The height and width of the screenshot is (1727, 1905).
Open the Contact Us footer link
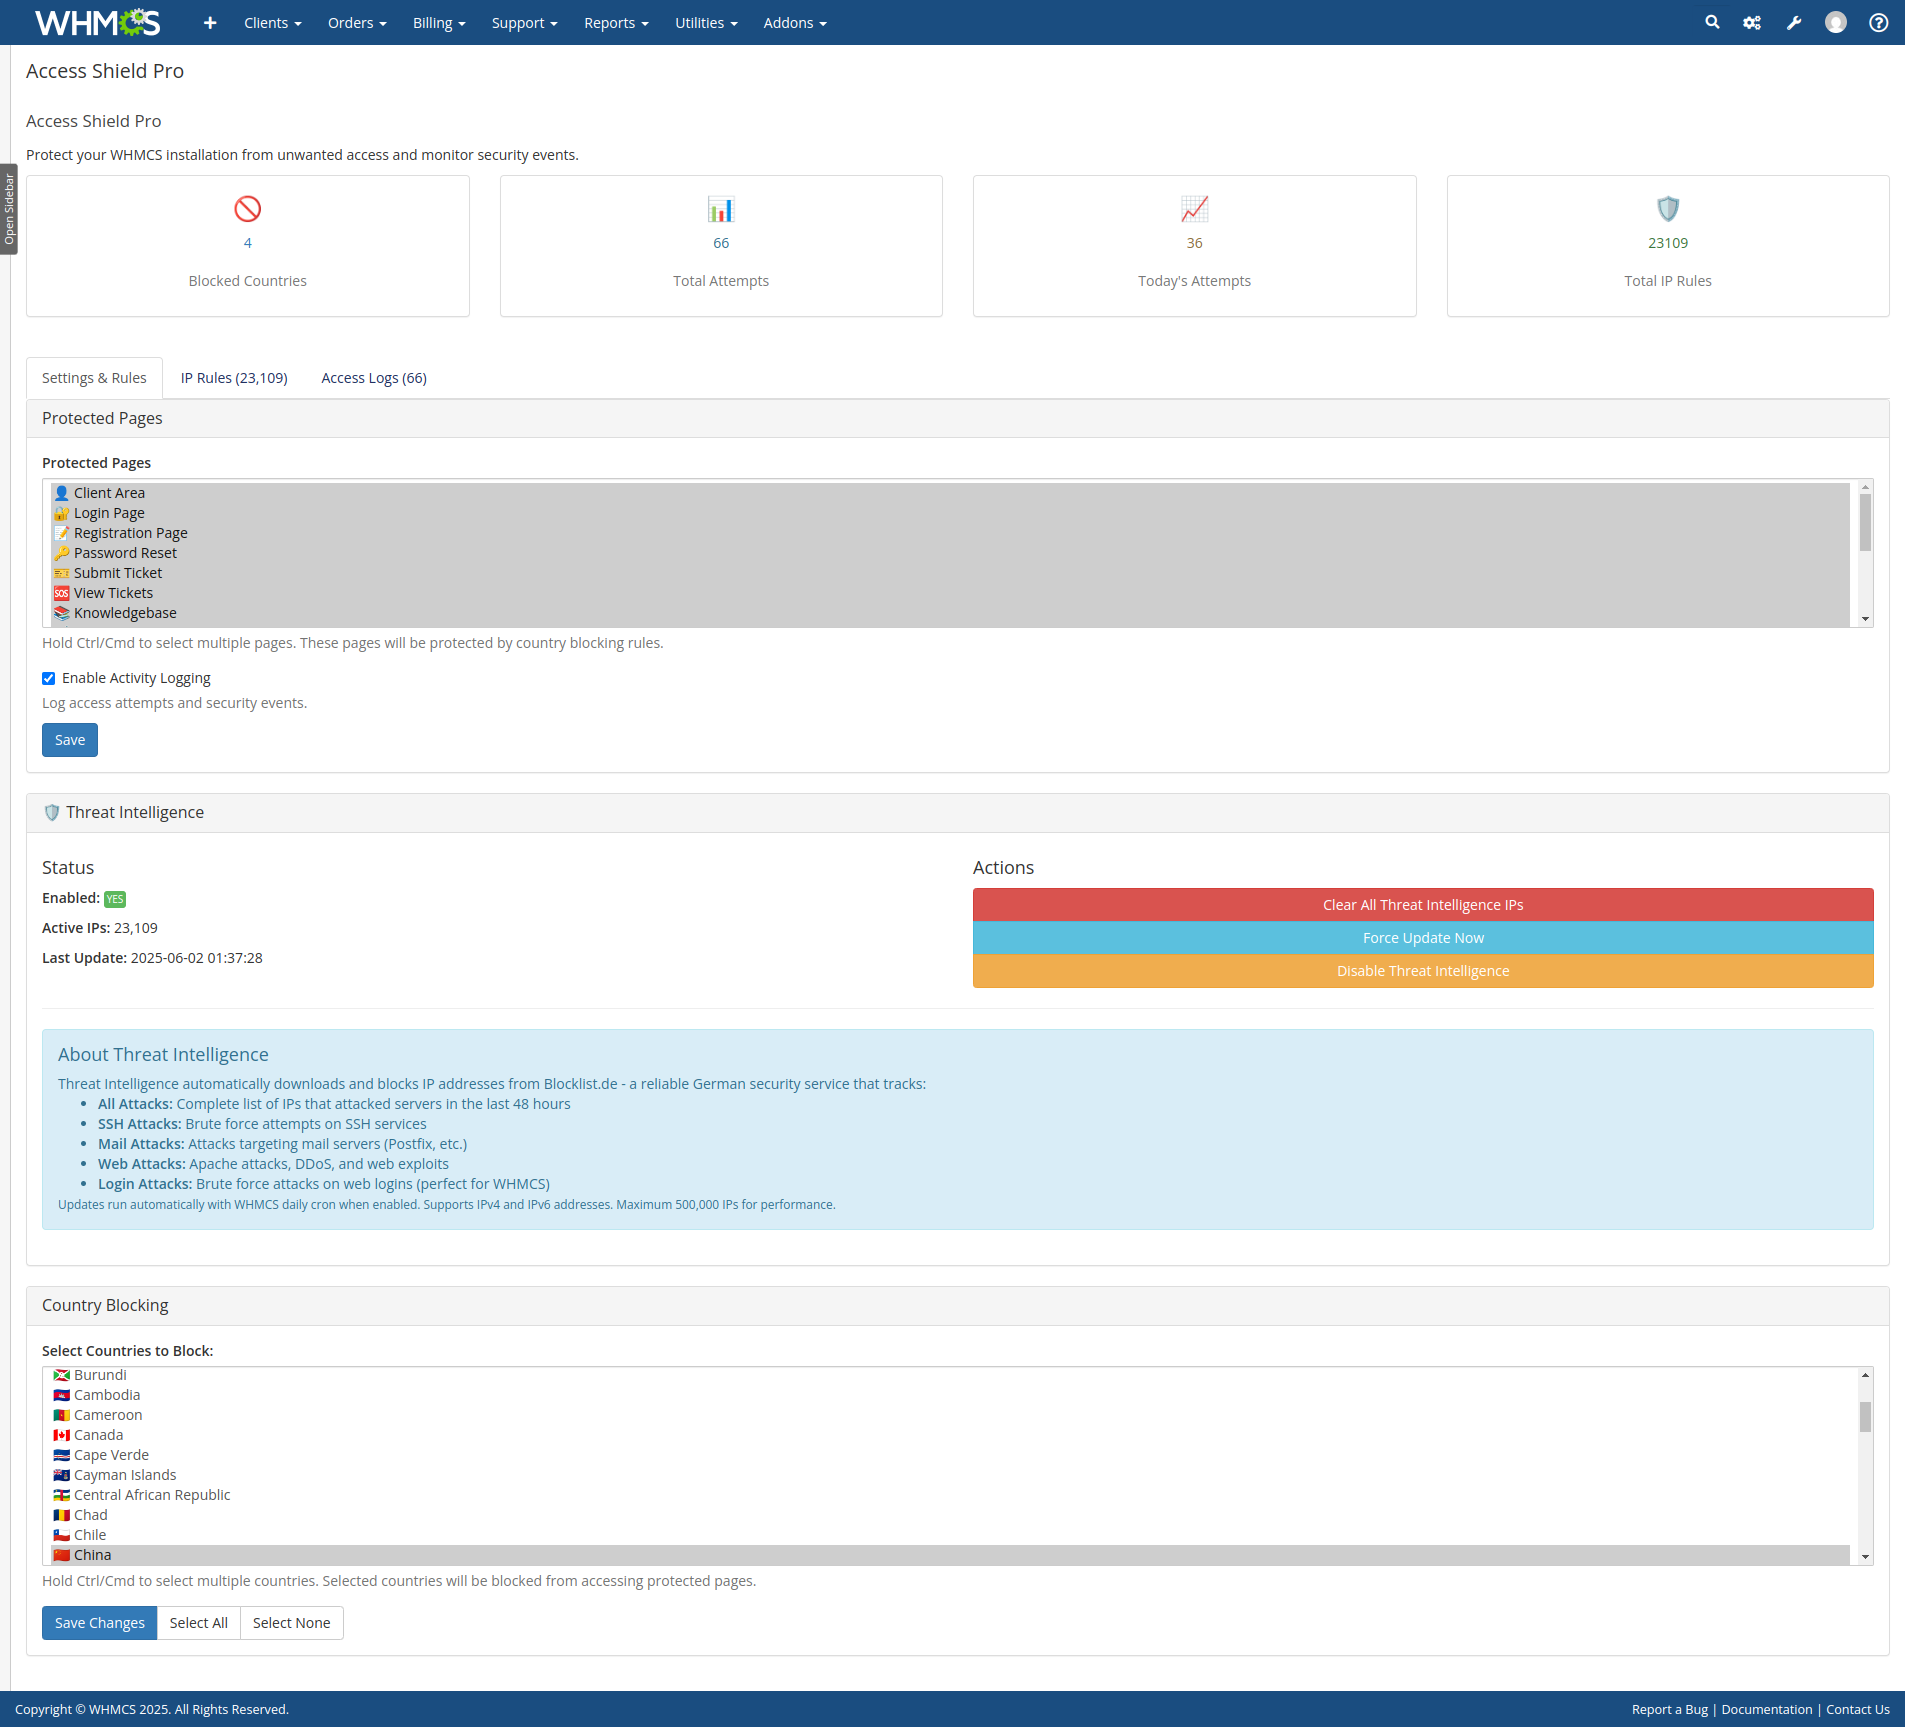(1858, 1709)
